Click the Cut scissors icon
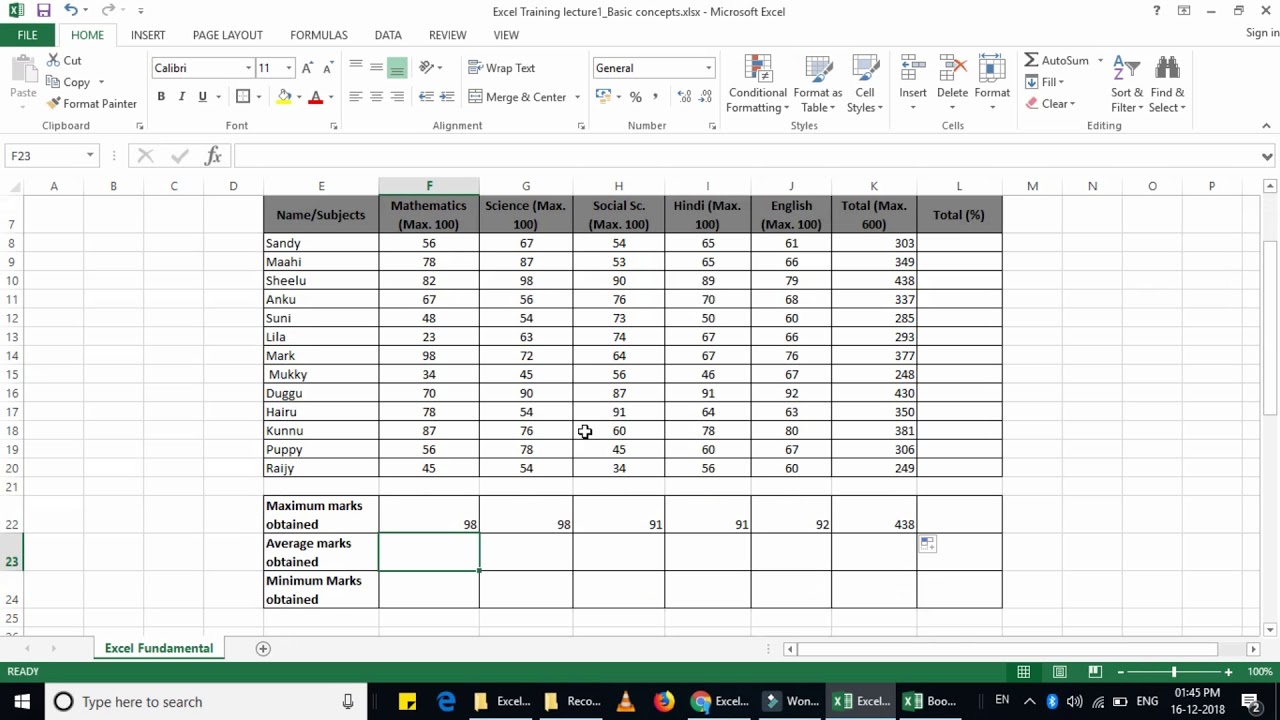Image resolution: width=1280 pixels, height=720 pixels. point(52,60)
